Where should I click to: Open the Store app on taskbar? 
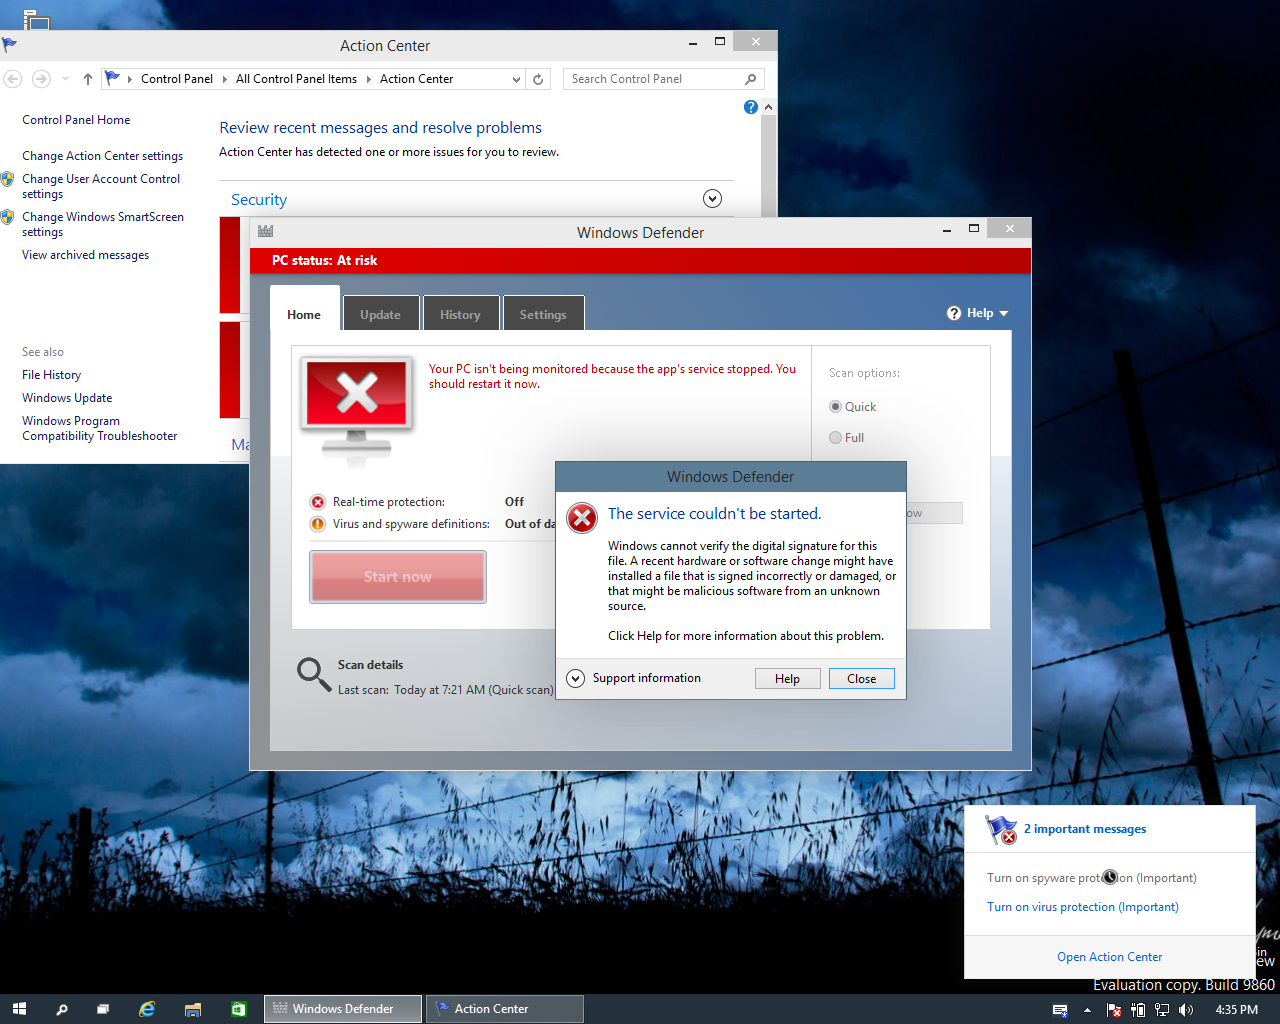239,1009
